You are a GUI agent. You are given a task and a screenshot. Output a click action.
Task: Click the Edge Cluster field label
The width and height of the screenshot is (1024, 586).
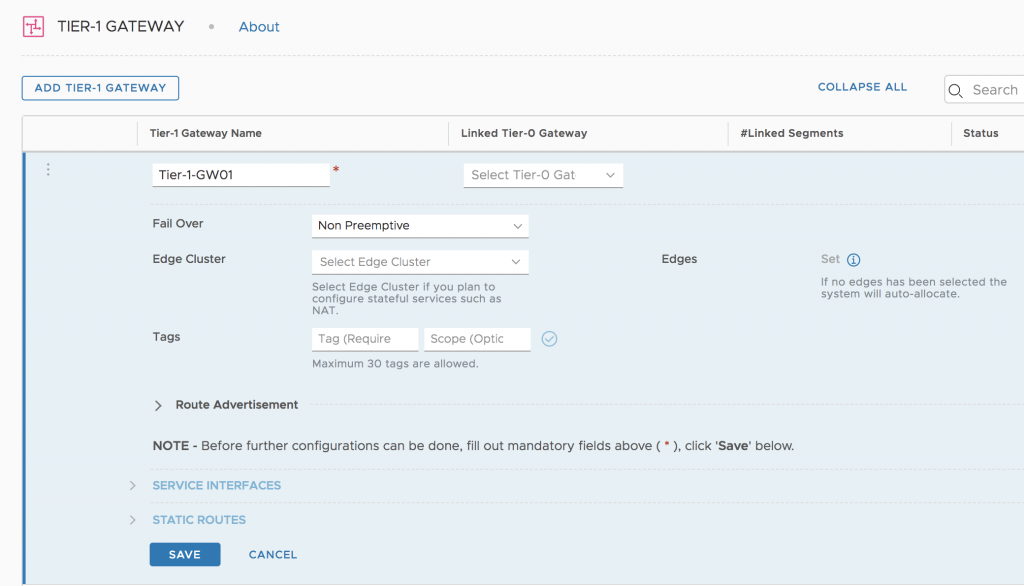pyautogui.click(x=189, y=259)
